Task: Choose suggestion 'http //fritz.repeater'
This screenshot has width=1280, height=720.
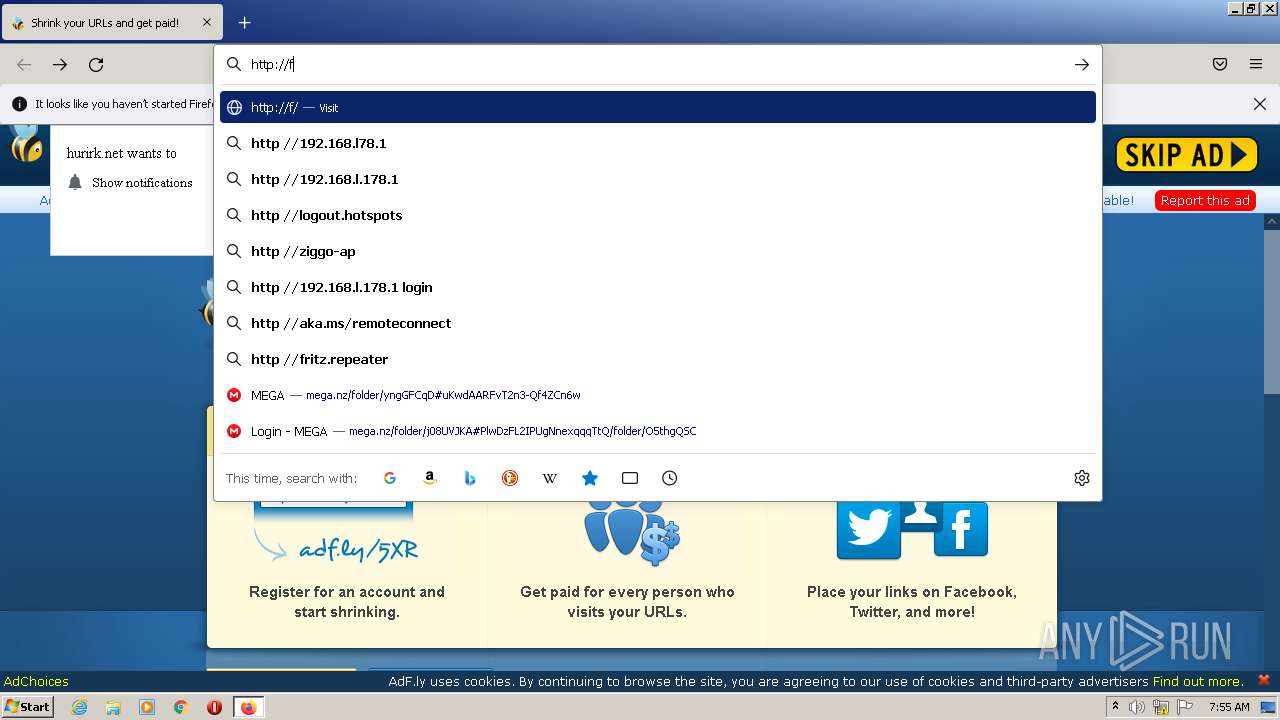Action: pos(658,359)
